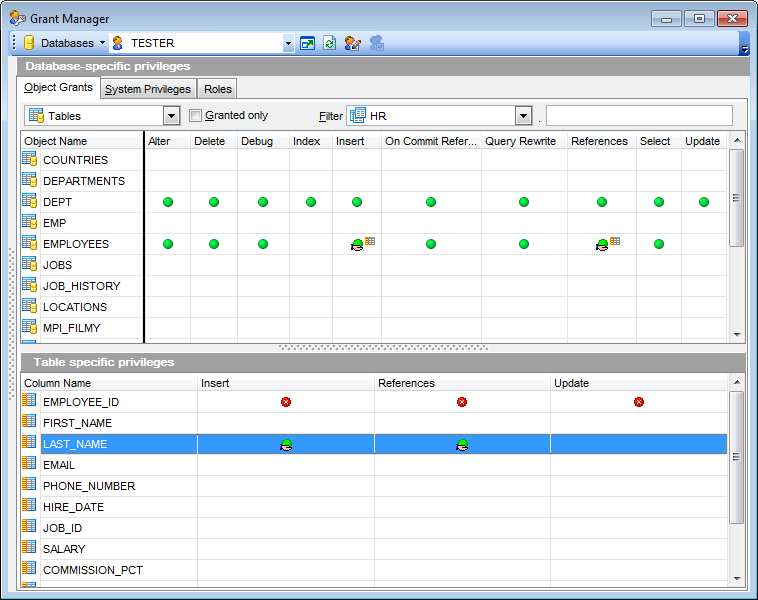This screenshot has width=758, height=600.
Task: Click the edit user privileges toolbar icon
Action: point(353,43)
